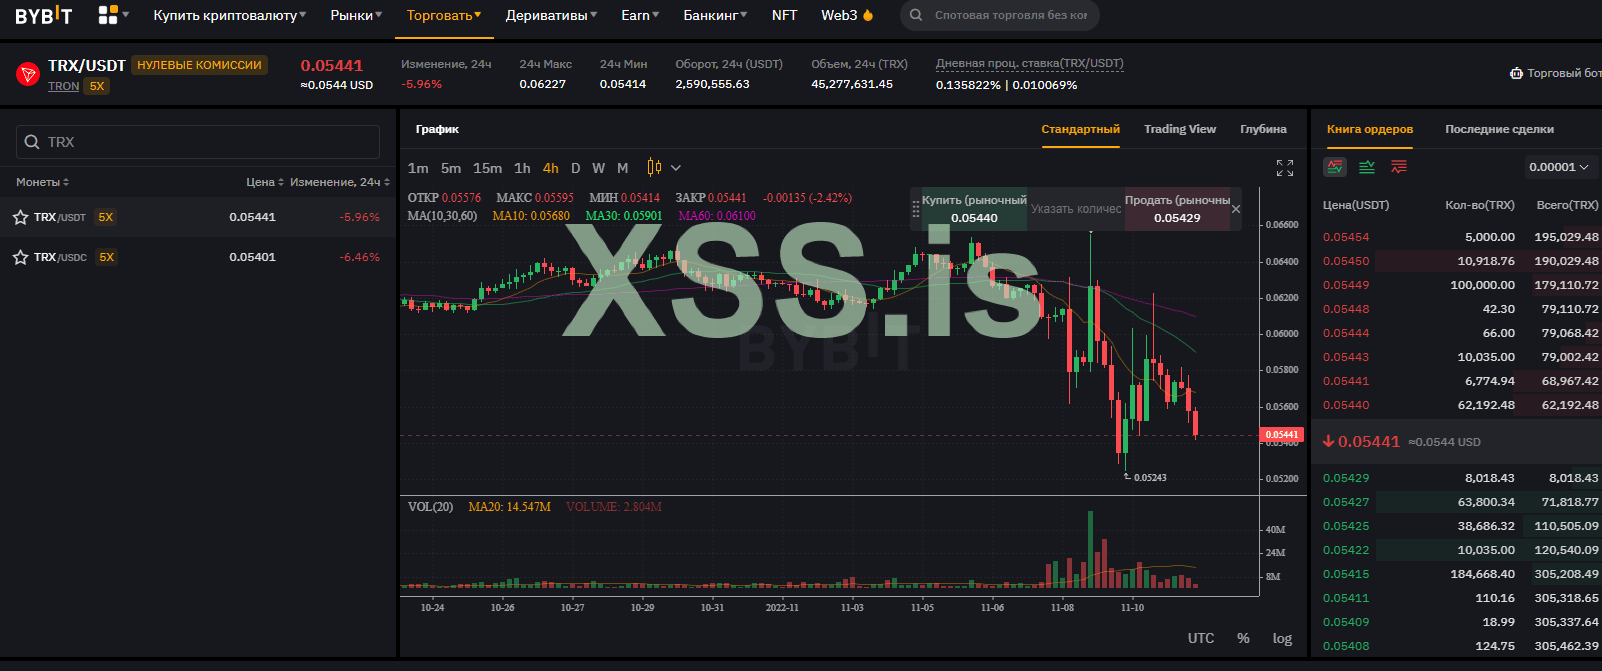Show combined buy and sell order book view

(1335, 167)
